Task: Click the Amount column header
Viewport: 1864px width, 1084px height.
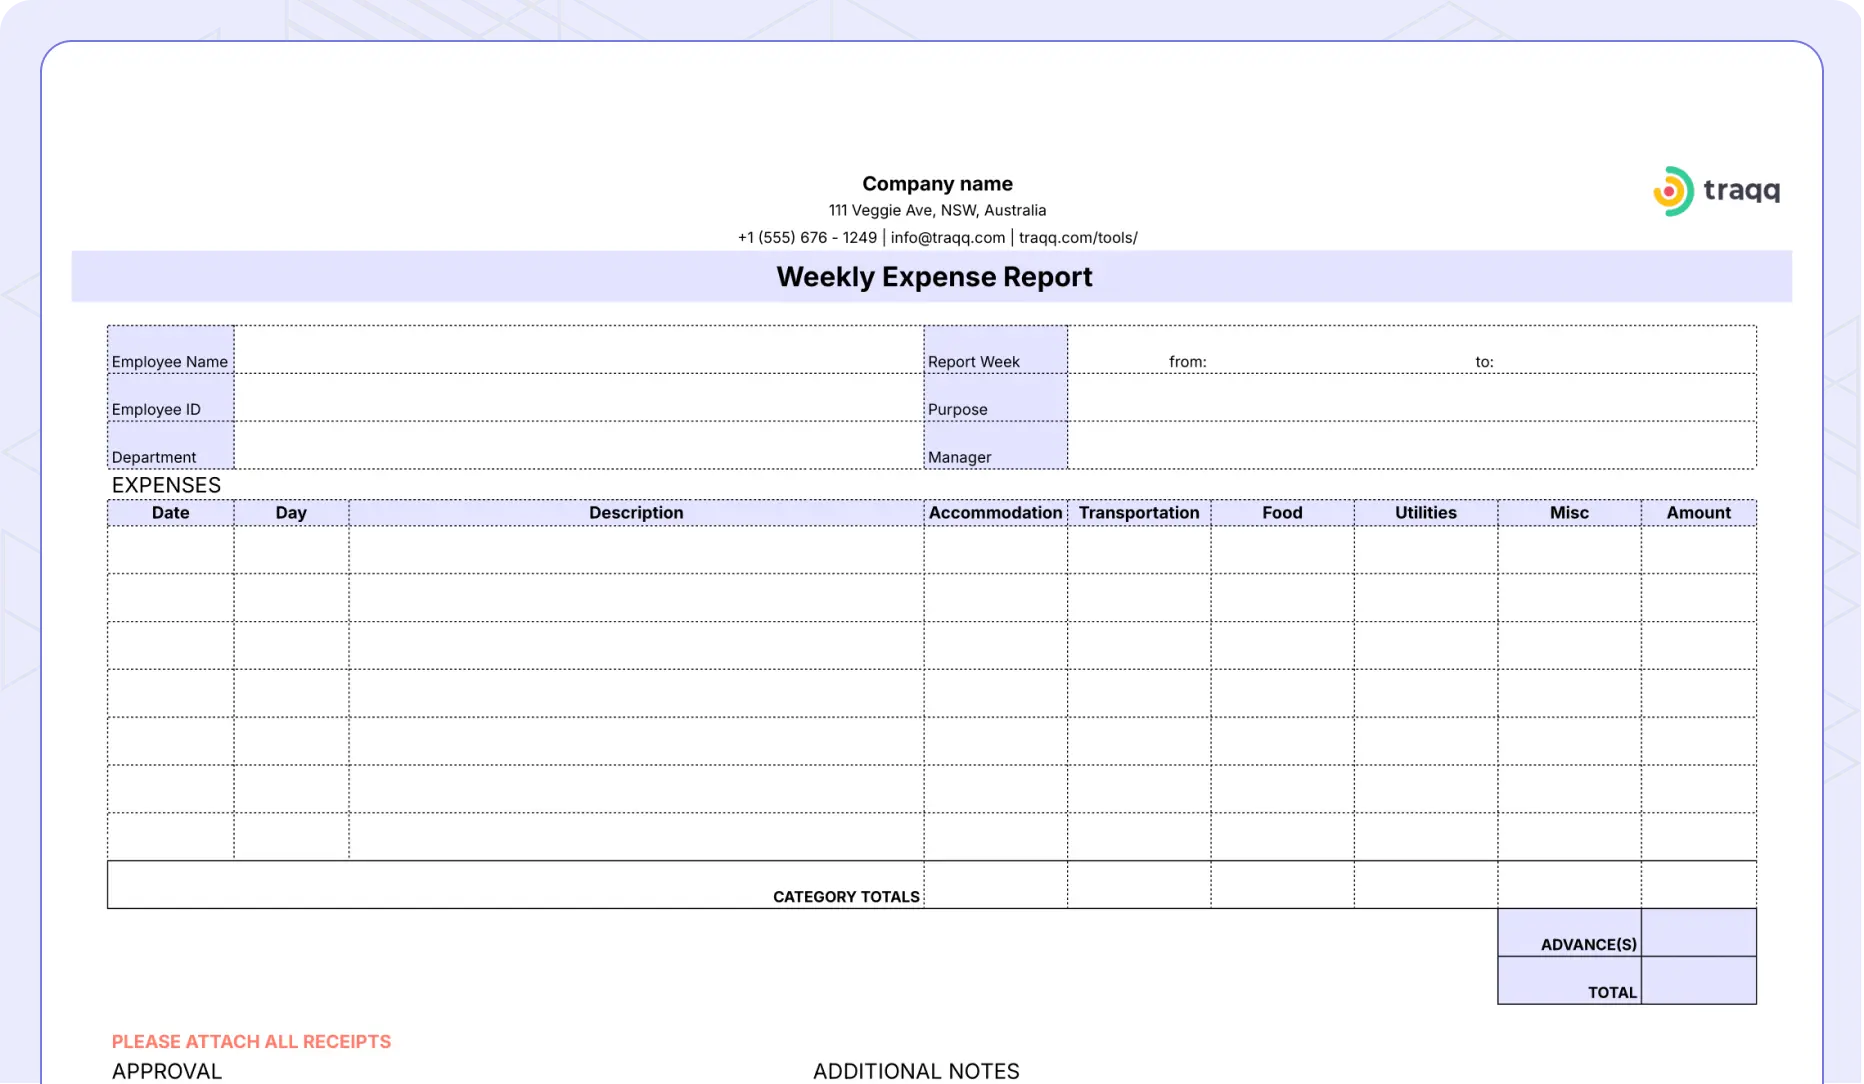Action: pos(1699,513)
